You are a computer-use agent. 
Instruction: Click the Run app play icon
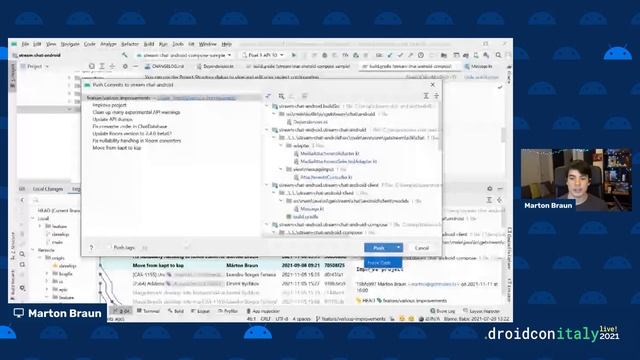pos(293,55)
